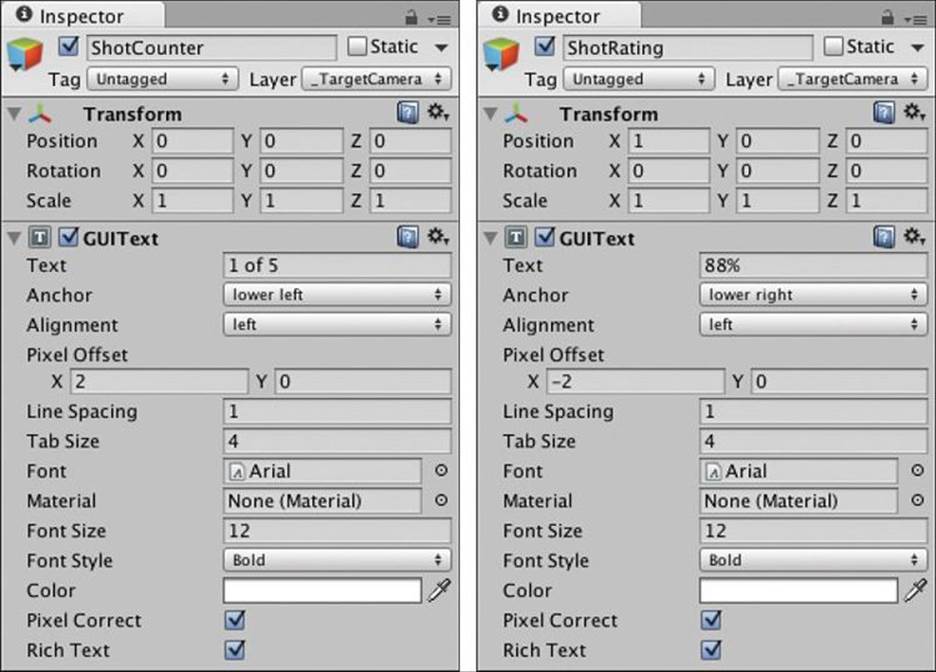This screenshot has width=936, height=672.
Task: Open the ShotCounter Tag Untagged dropdown
Action: (162, 79)
